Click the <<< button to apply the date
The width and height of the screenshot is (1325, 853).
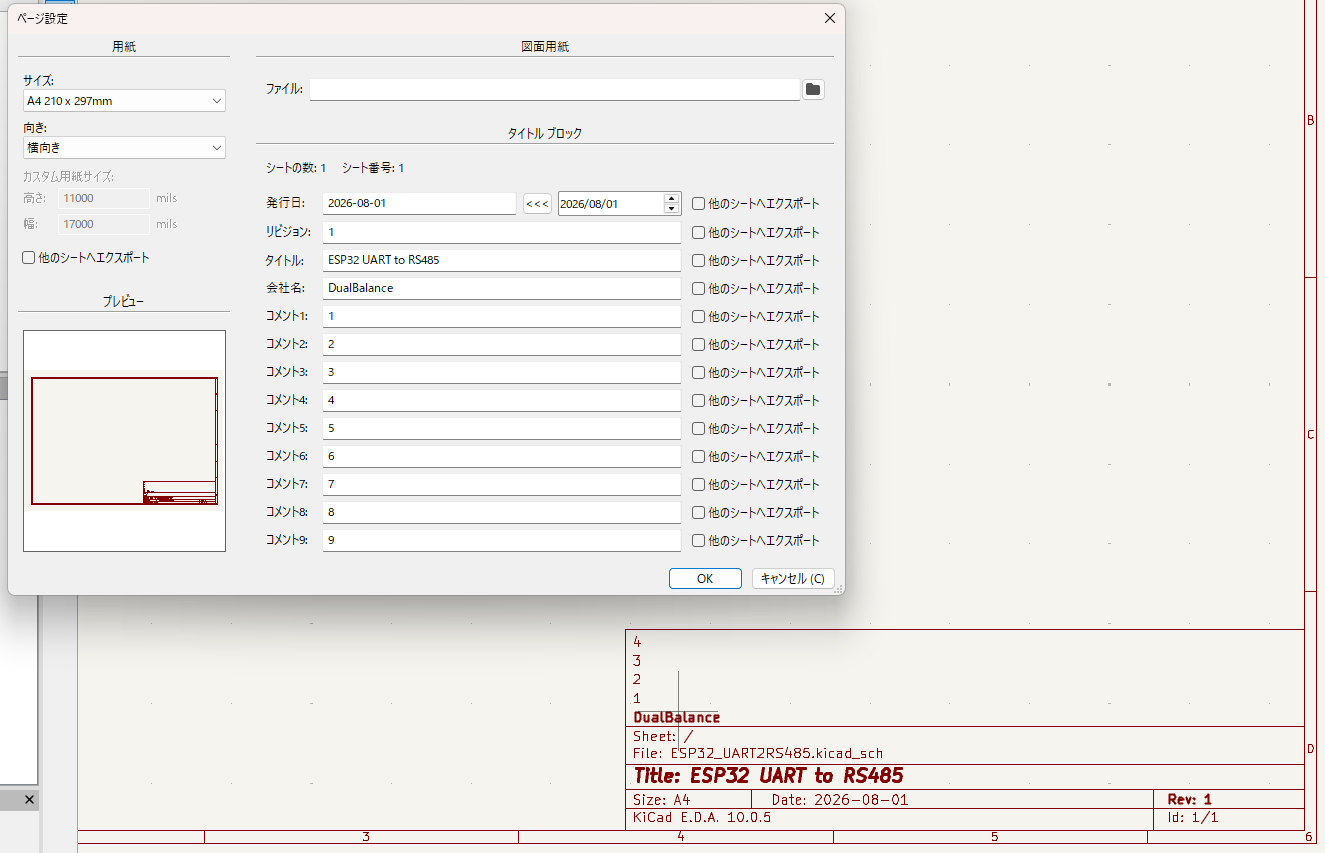(x=537, y=204)
